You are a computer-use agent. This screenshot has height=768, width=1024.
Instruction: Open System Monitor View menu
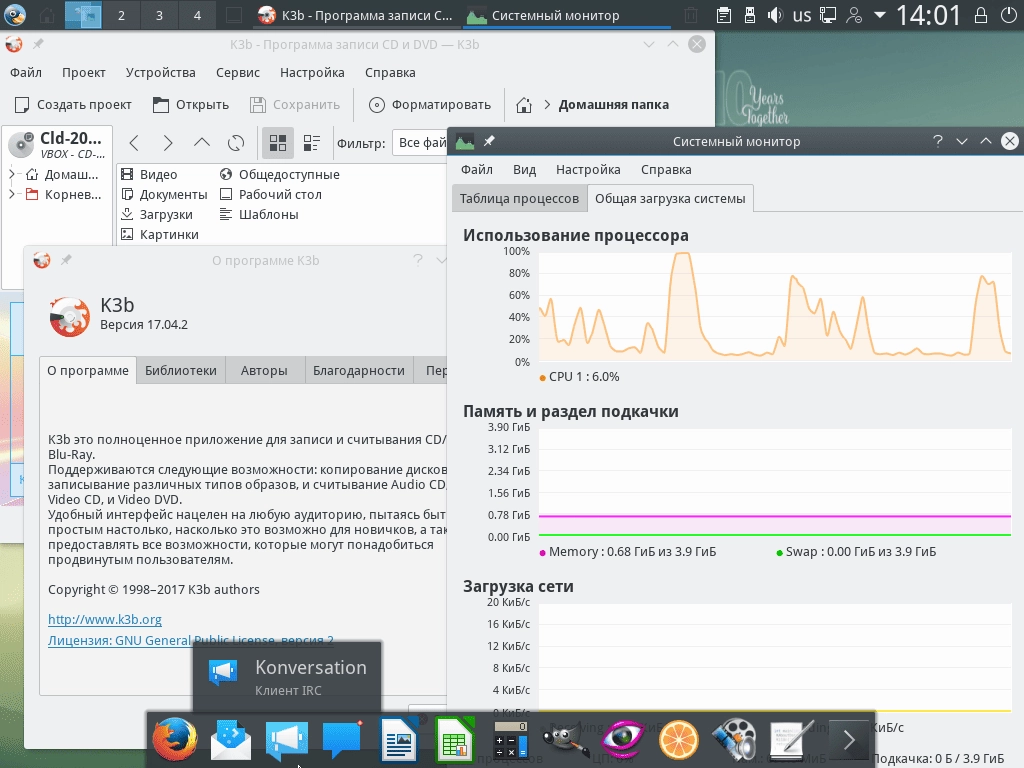click(x=524, y=170)
